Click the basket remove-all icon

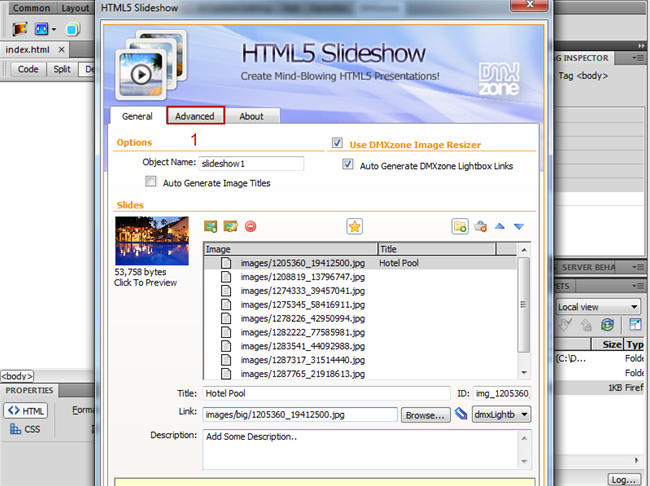[480, 226]
